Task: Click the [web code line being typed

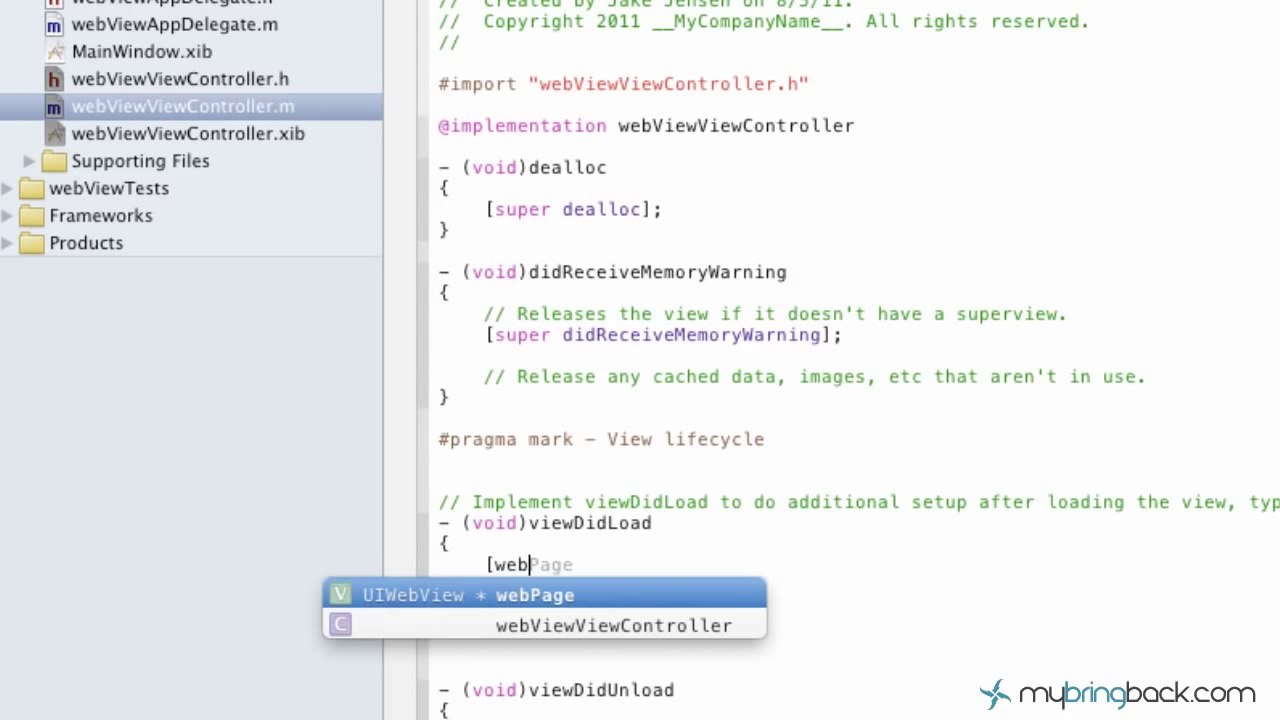Action: 529,565
